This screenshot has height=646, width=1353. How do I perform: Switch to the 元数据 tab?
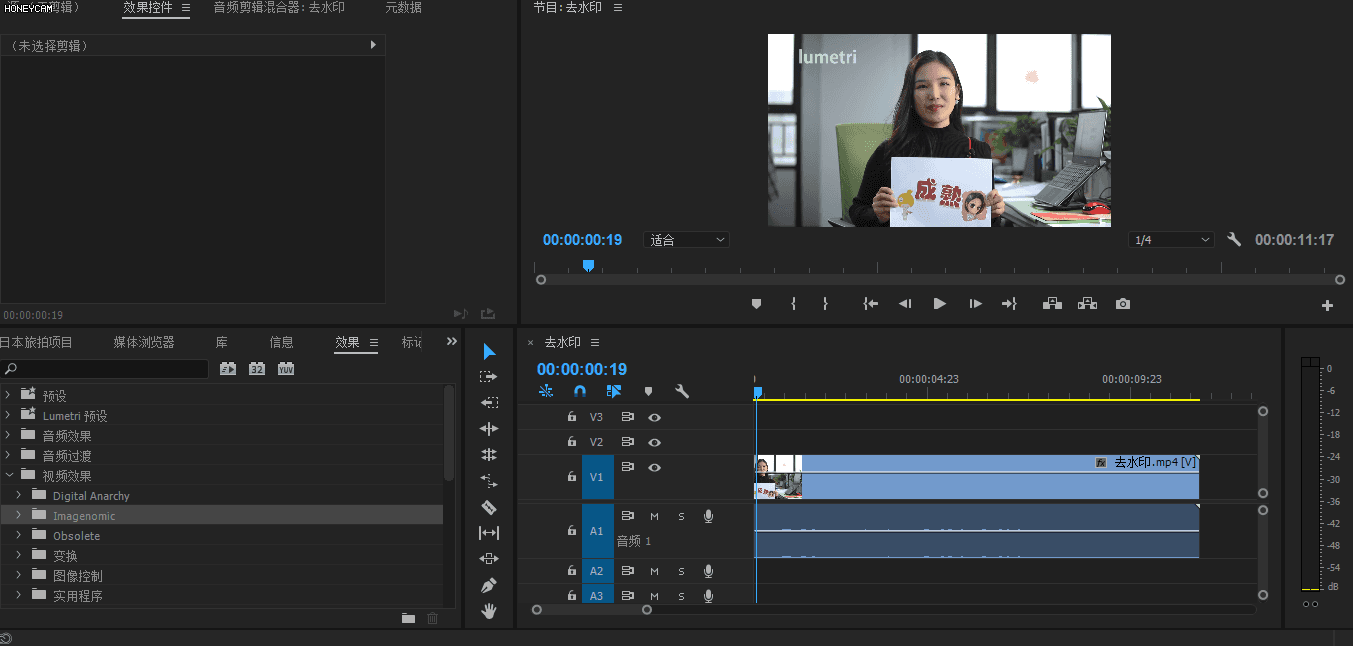403,8
